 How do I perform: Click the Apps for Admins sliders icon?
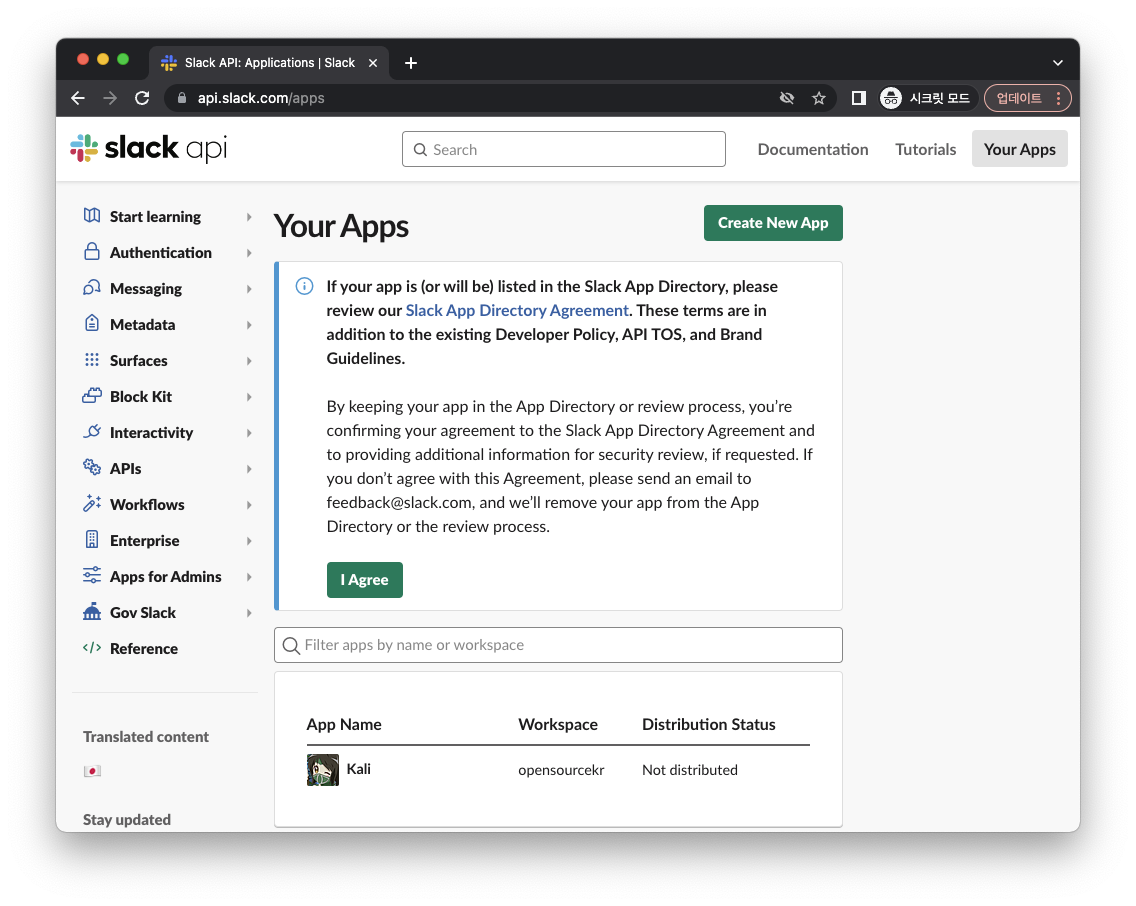pyautogui.click(x=92, y=576)
